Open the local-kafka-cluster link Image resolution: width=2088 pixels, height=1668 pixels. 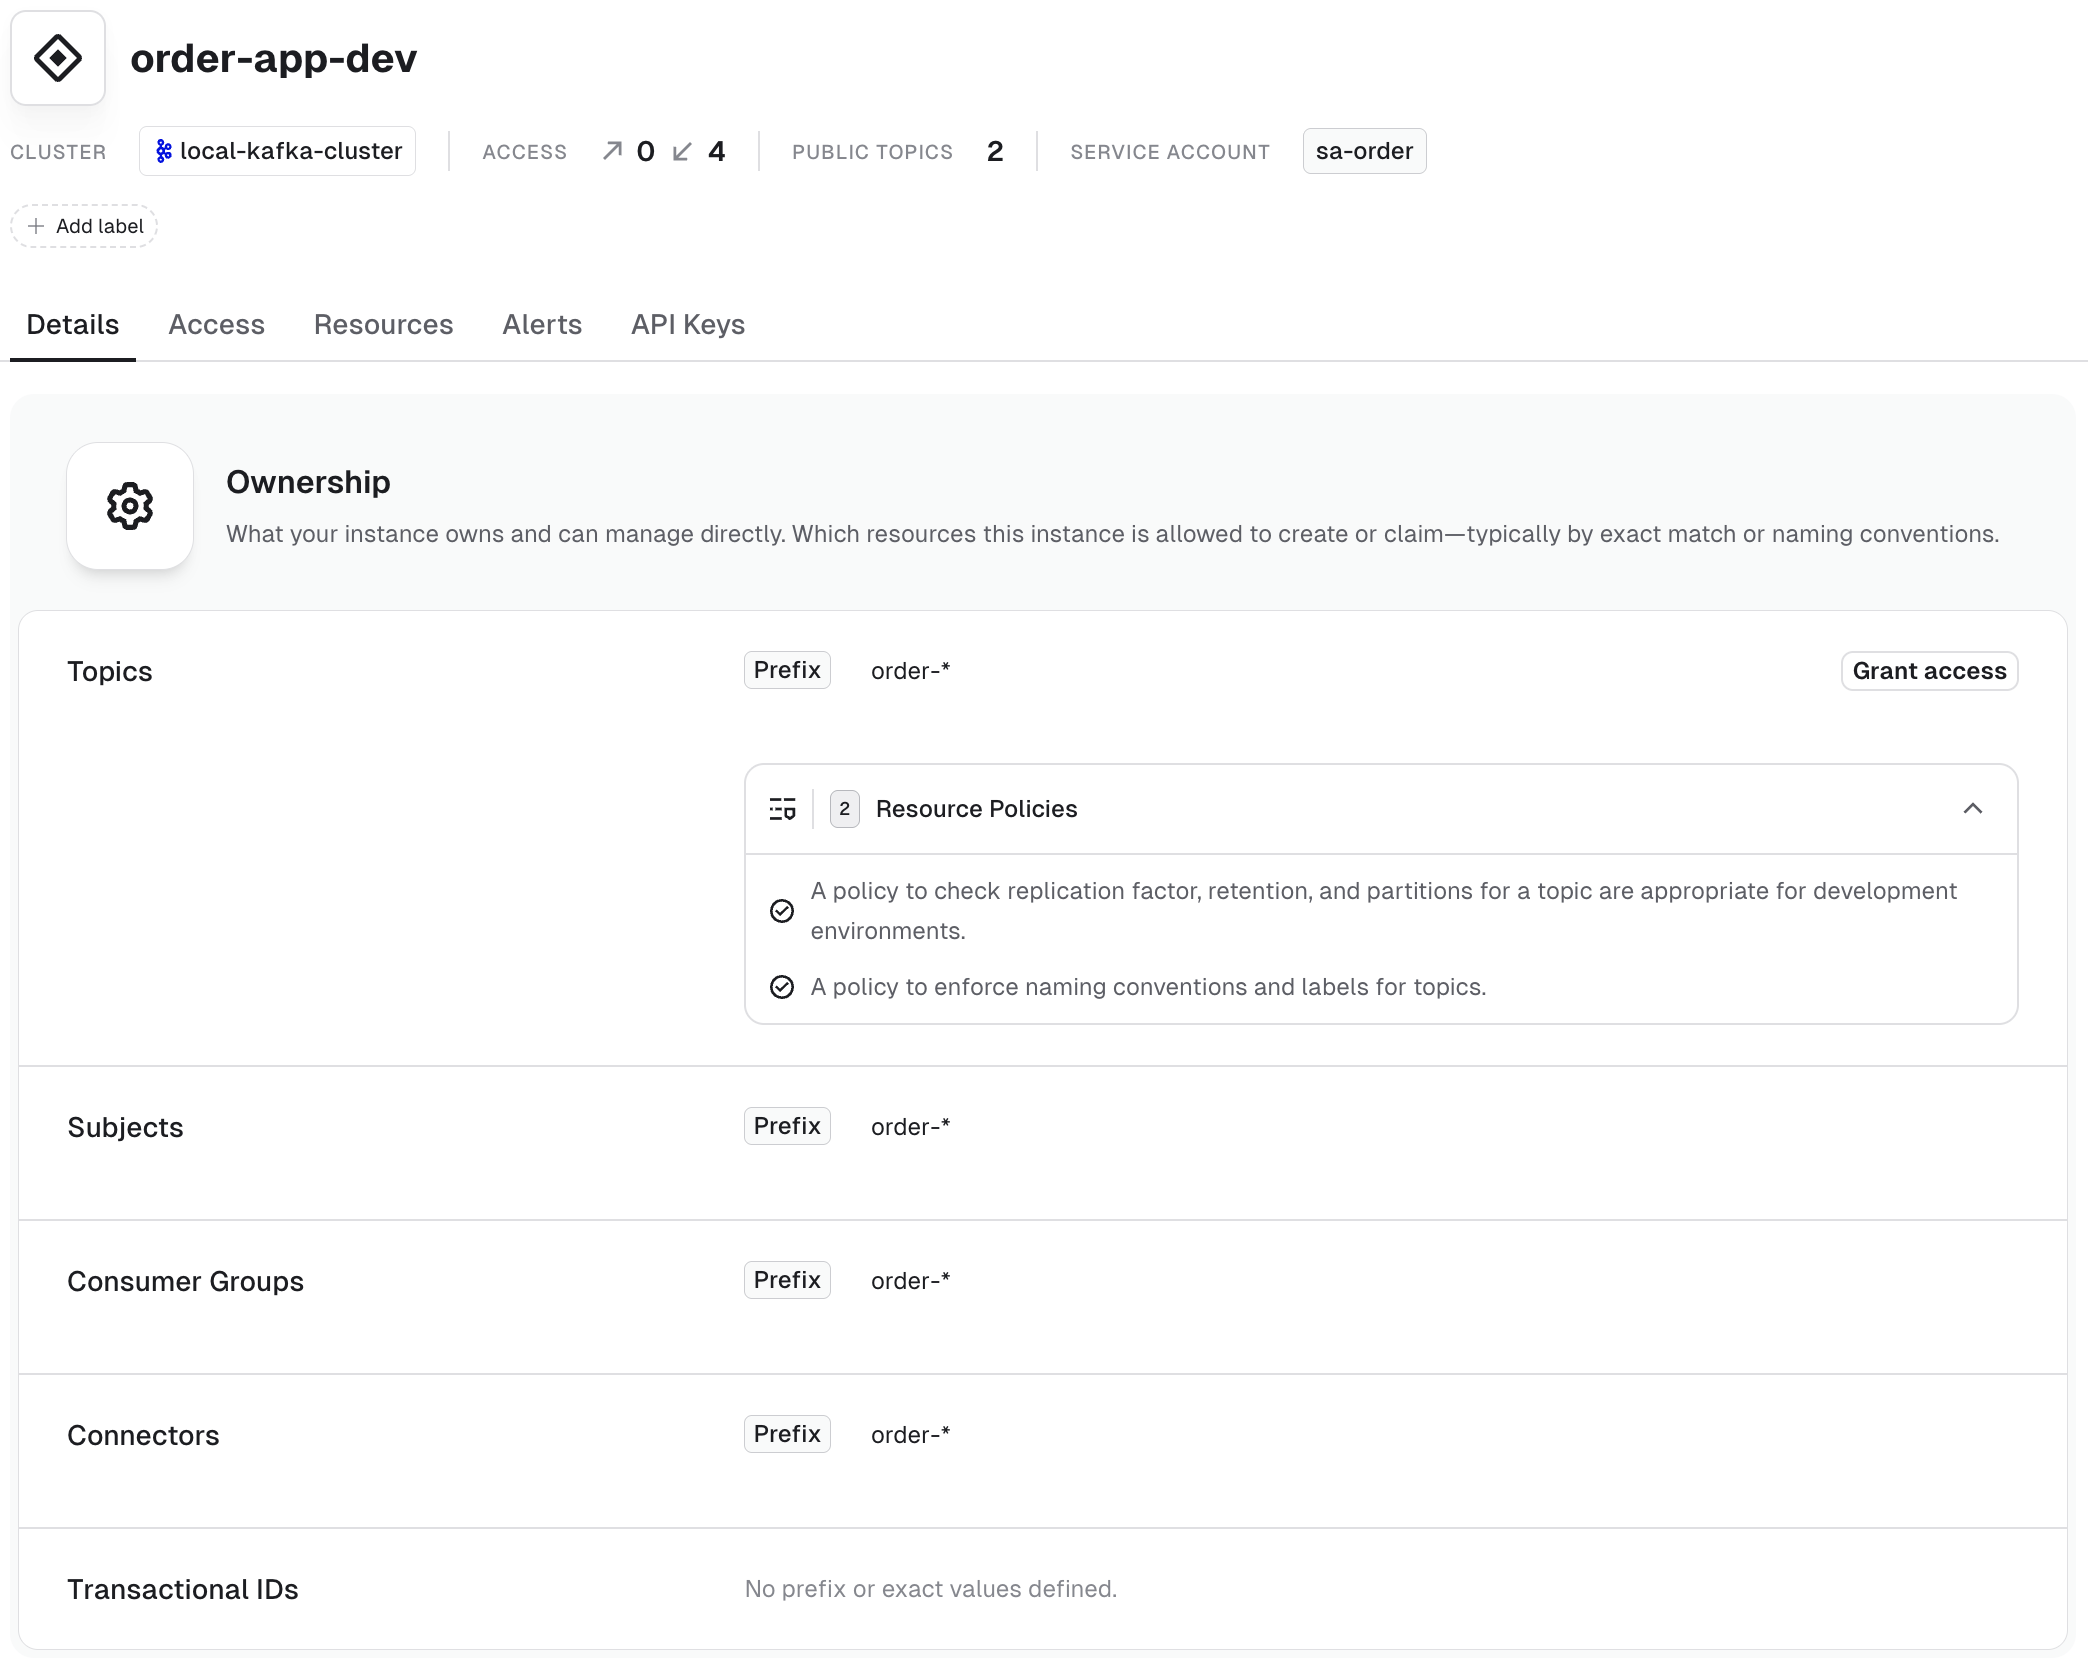[278, 151]
